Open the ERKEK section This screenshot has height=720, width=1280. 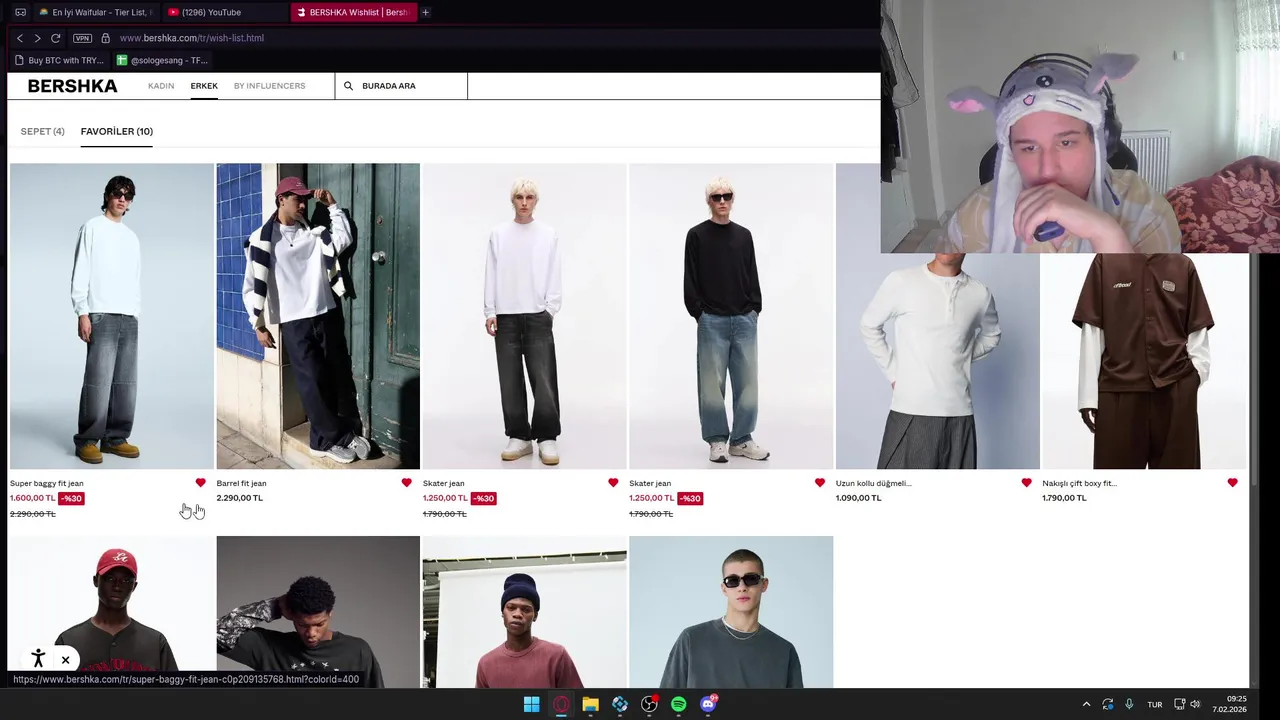coord(204,86)
